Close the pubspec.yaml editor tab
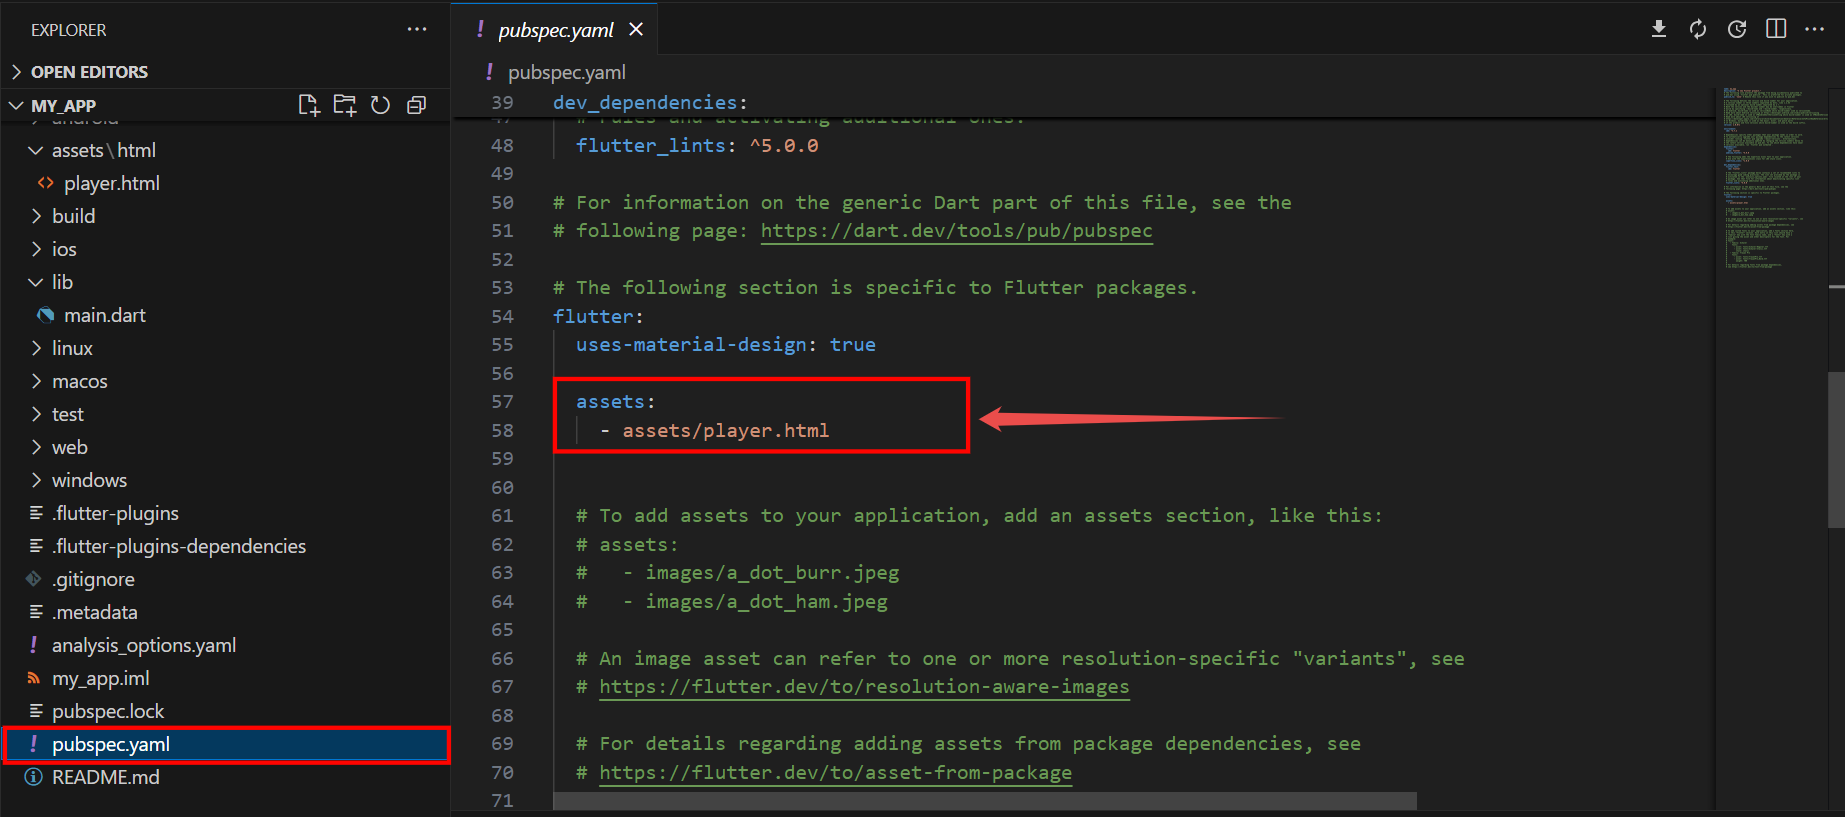Screen dimensions: 1845x817 pyautogui.click(x=636, y=30)
